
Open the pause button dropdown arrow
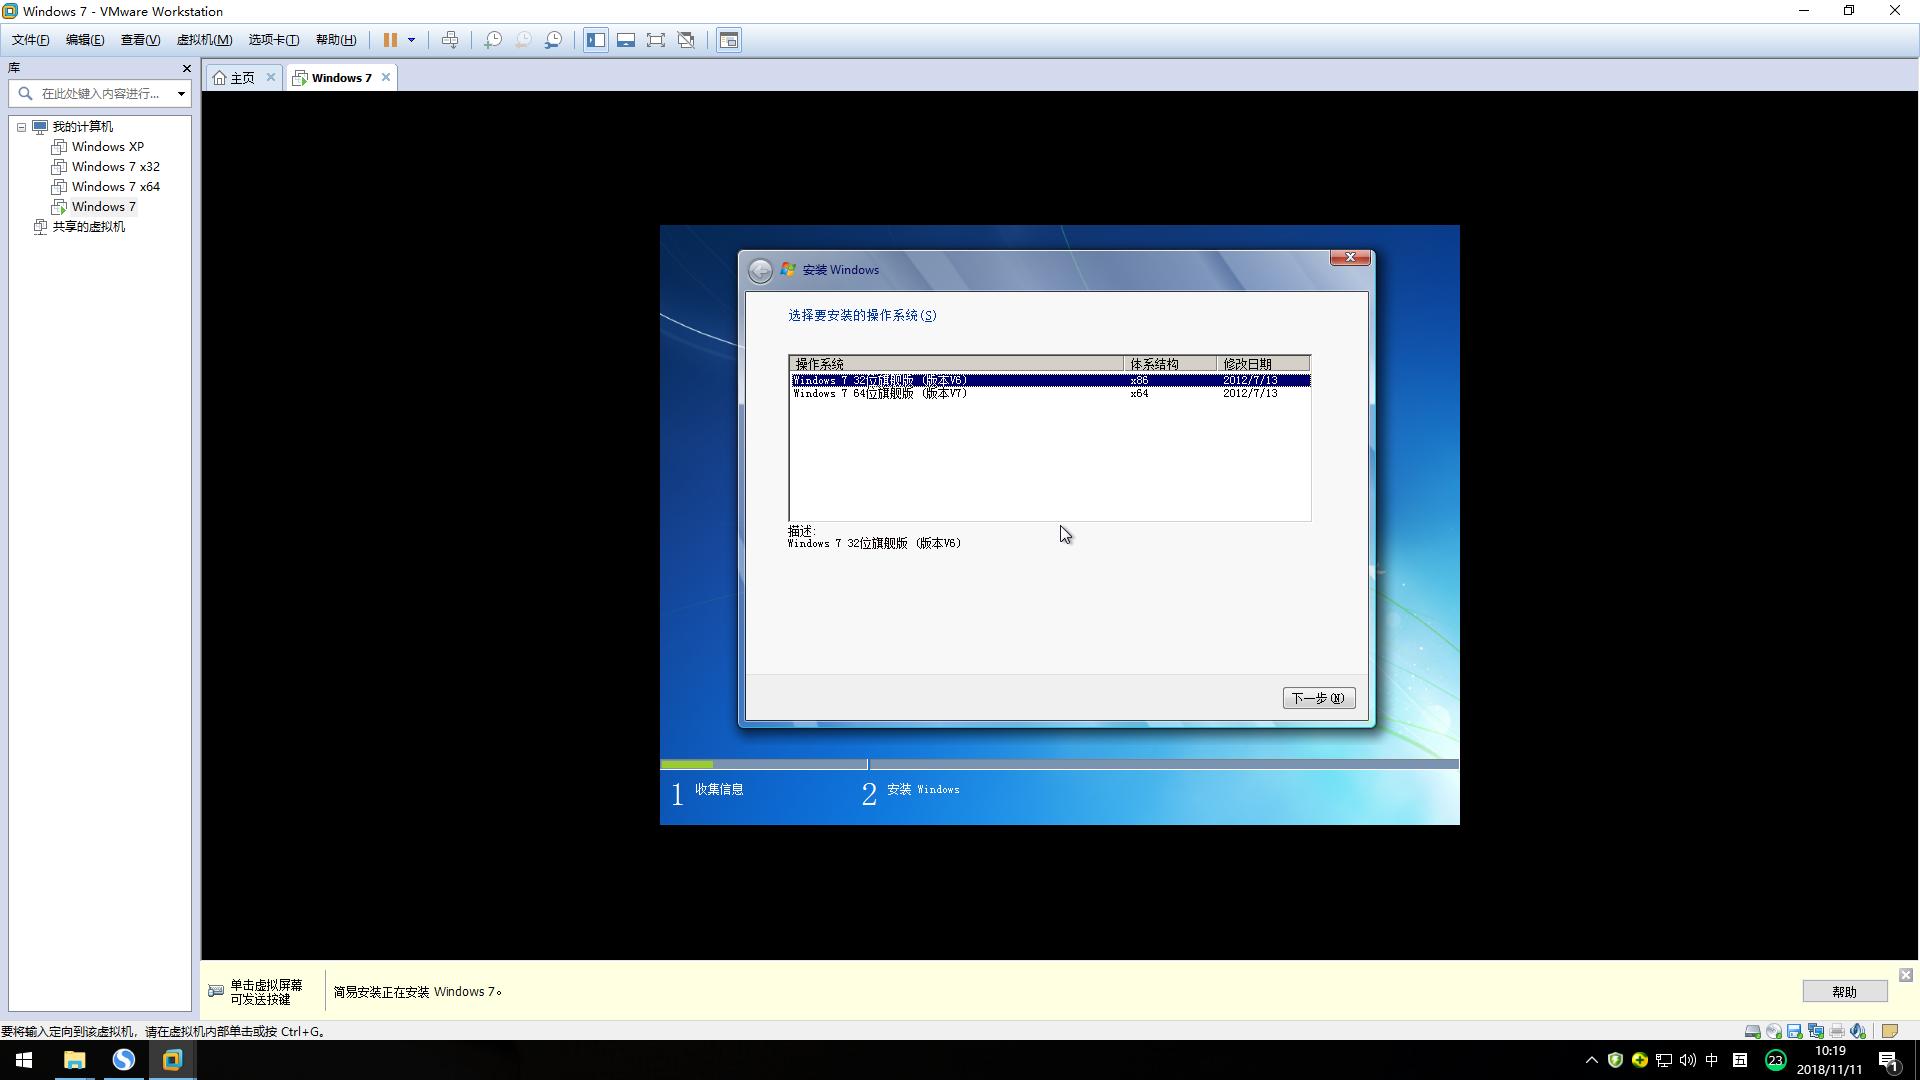pyautogui.click(x=411, y=40)
